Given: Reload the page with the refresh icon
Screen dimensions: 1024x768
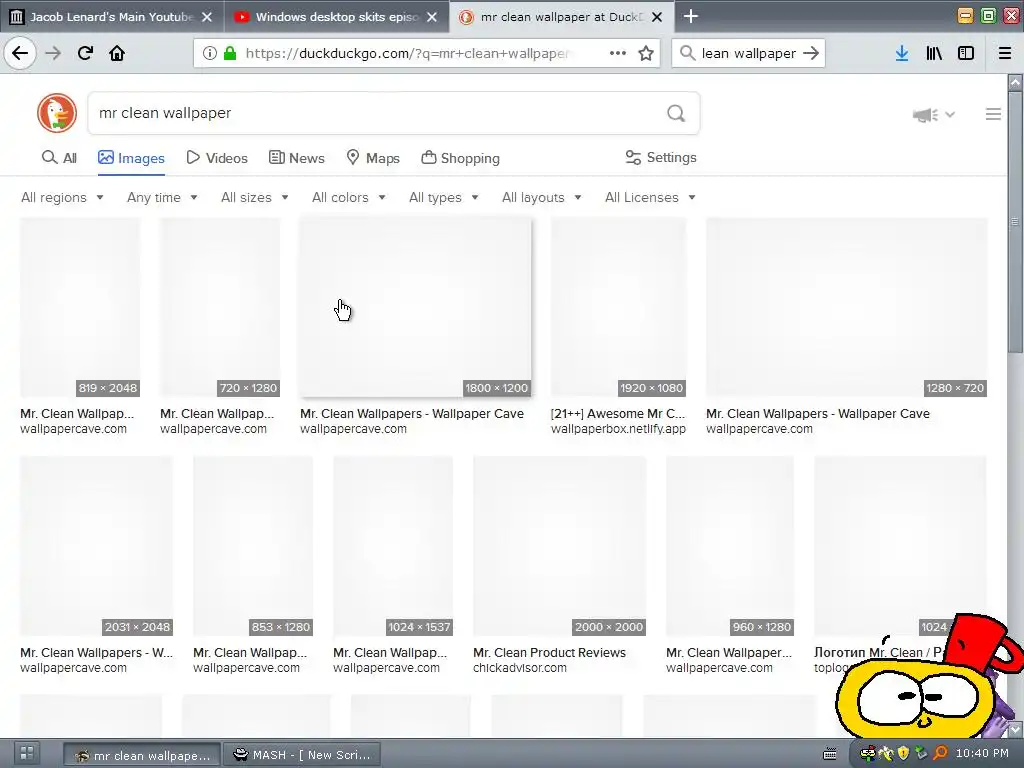Looking at the screenshot, I should [x=85, y=53].
